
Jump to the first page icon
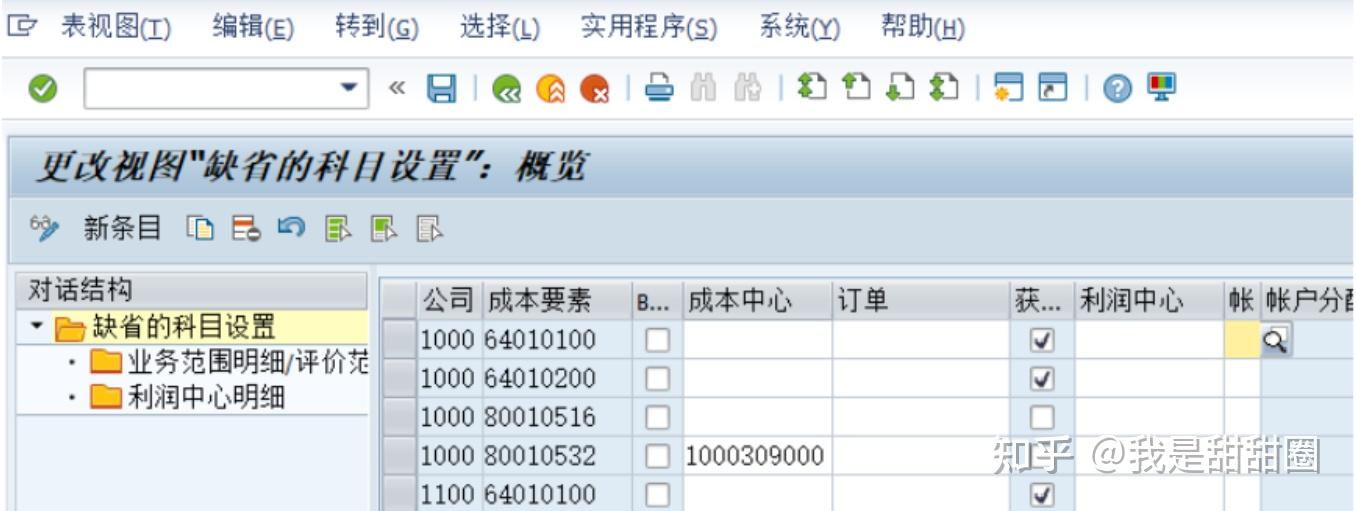point(810,88)
